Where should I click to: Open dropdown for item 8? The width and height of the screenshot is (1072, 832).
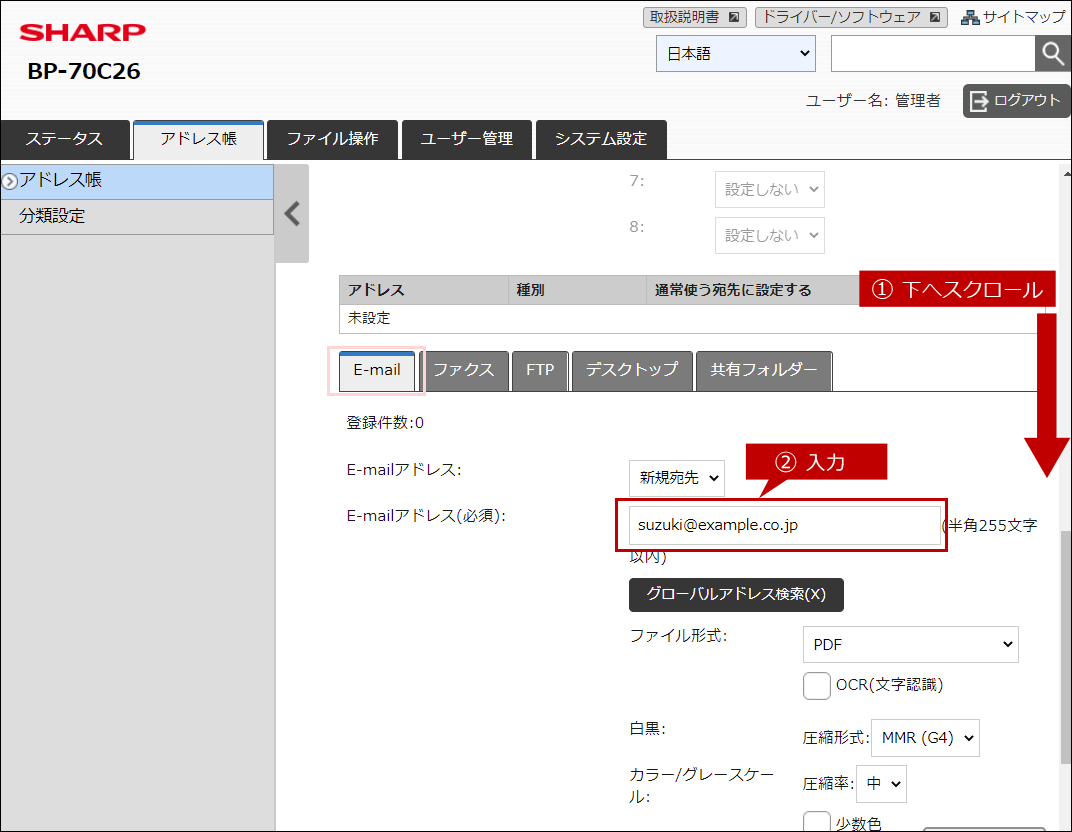[x=769, y=235]
